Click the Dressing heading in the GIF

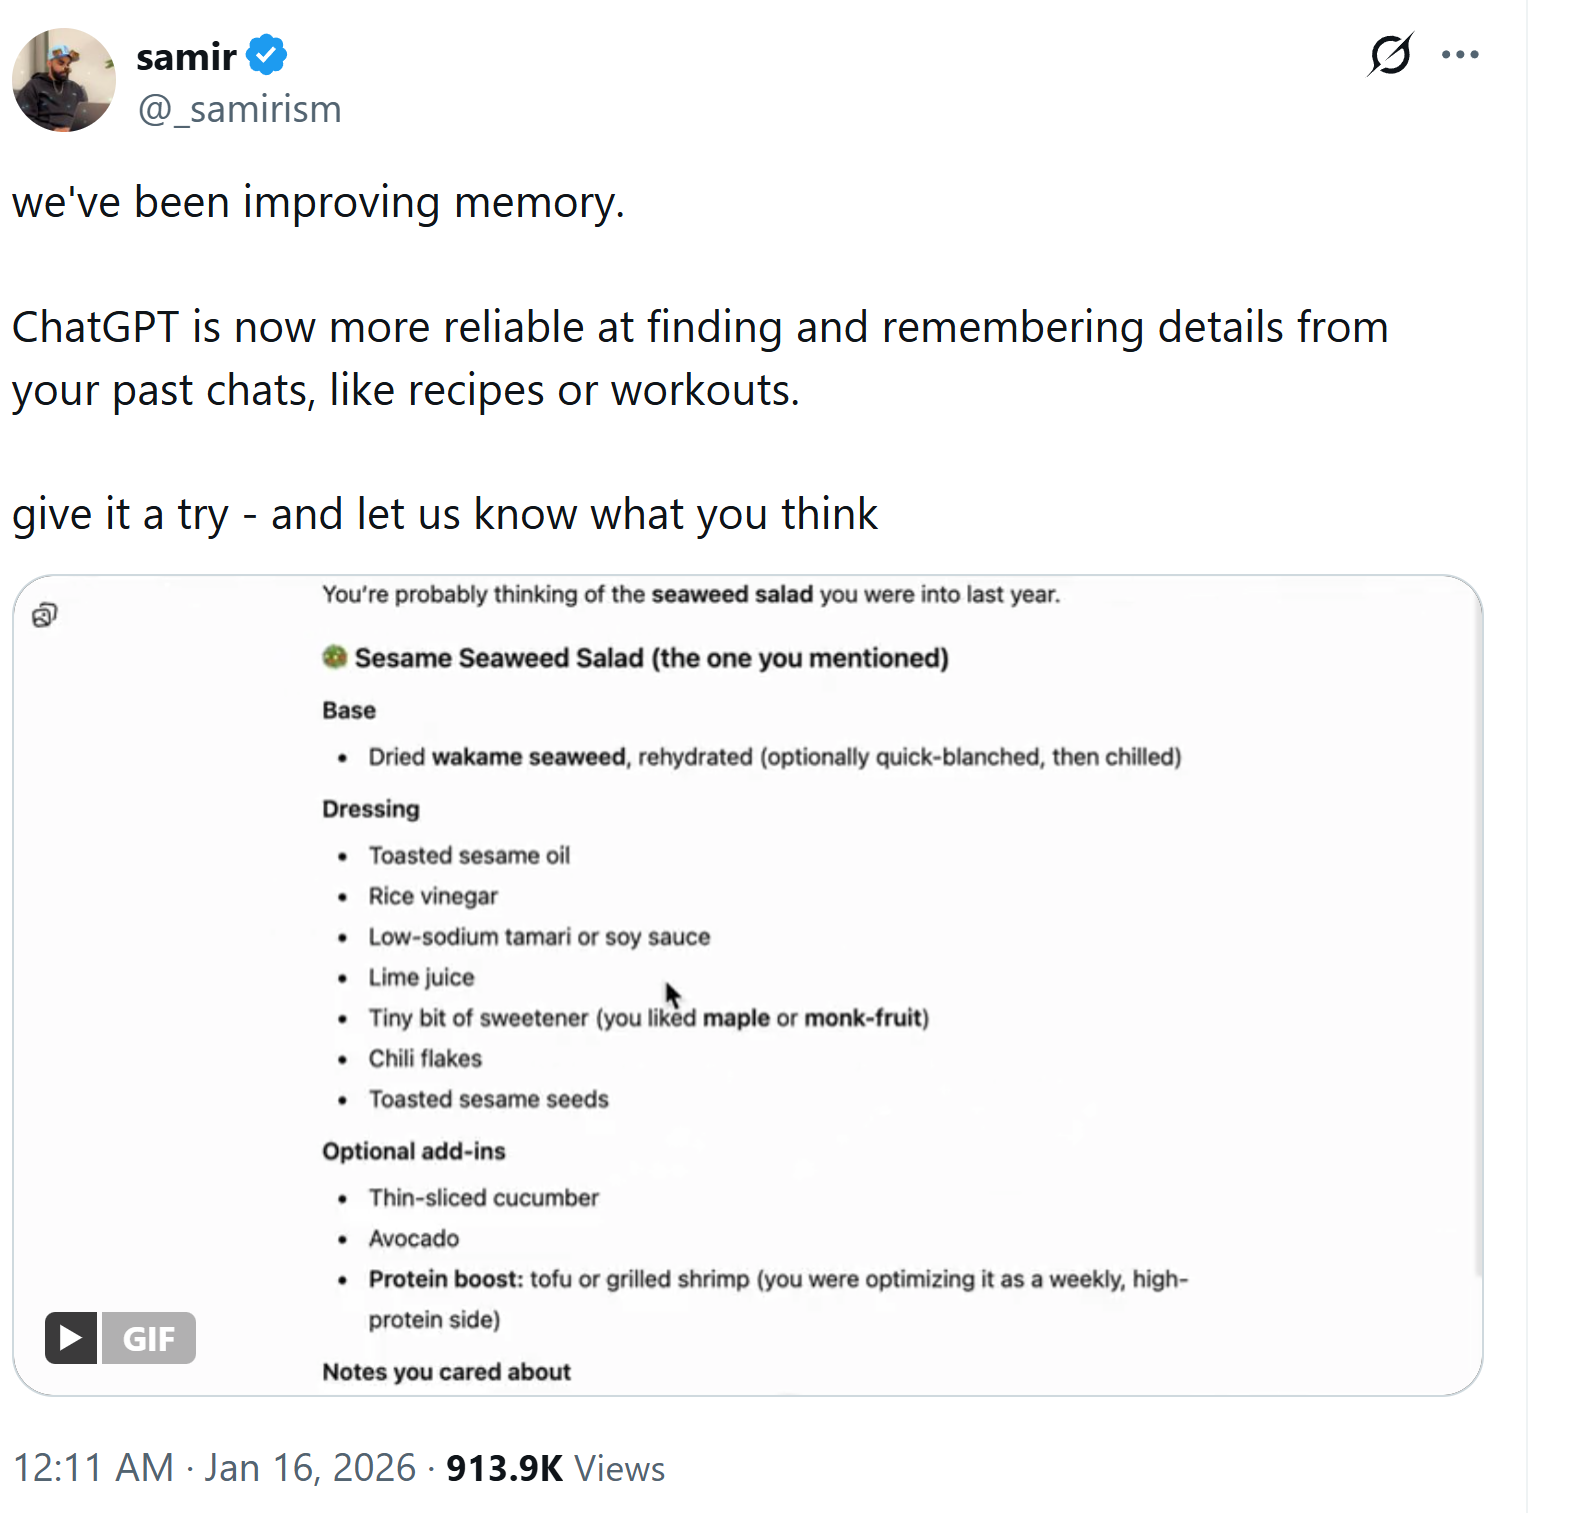[x=370, y=809]
